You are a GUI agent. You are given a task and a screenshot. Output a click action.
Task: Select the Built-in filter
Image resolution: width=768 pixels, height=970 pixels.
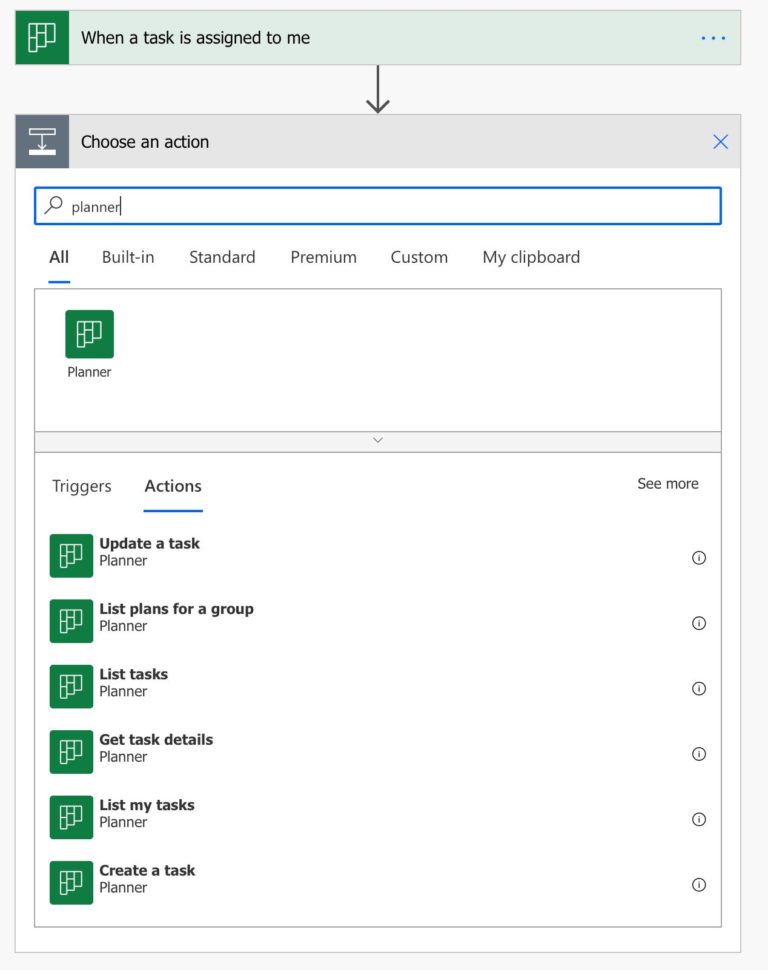[x=127, y=257]
